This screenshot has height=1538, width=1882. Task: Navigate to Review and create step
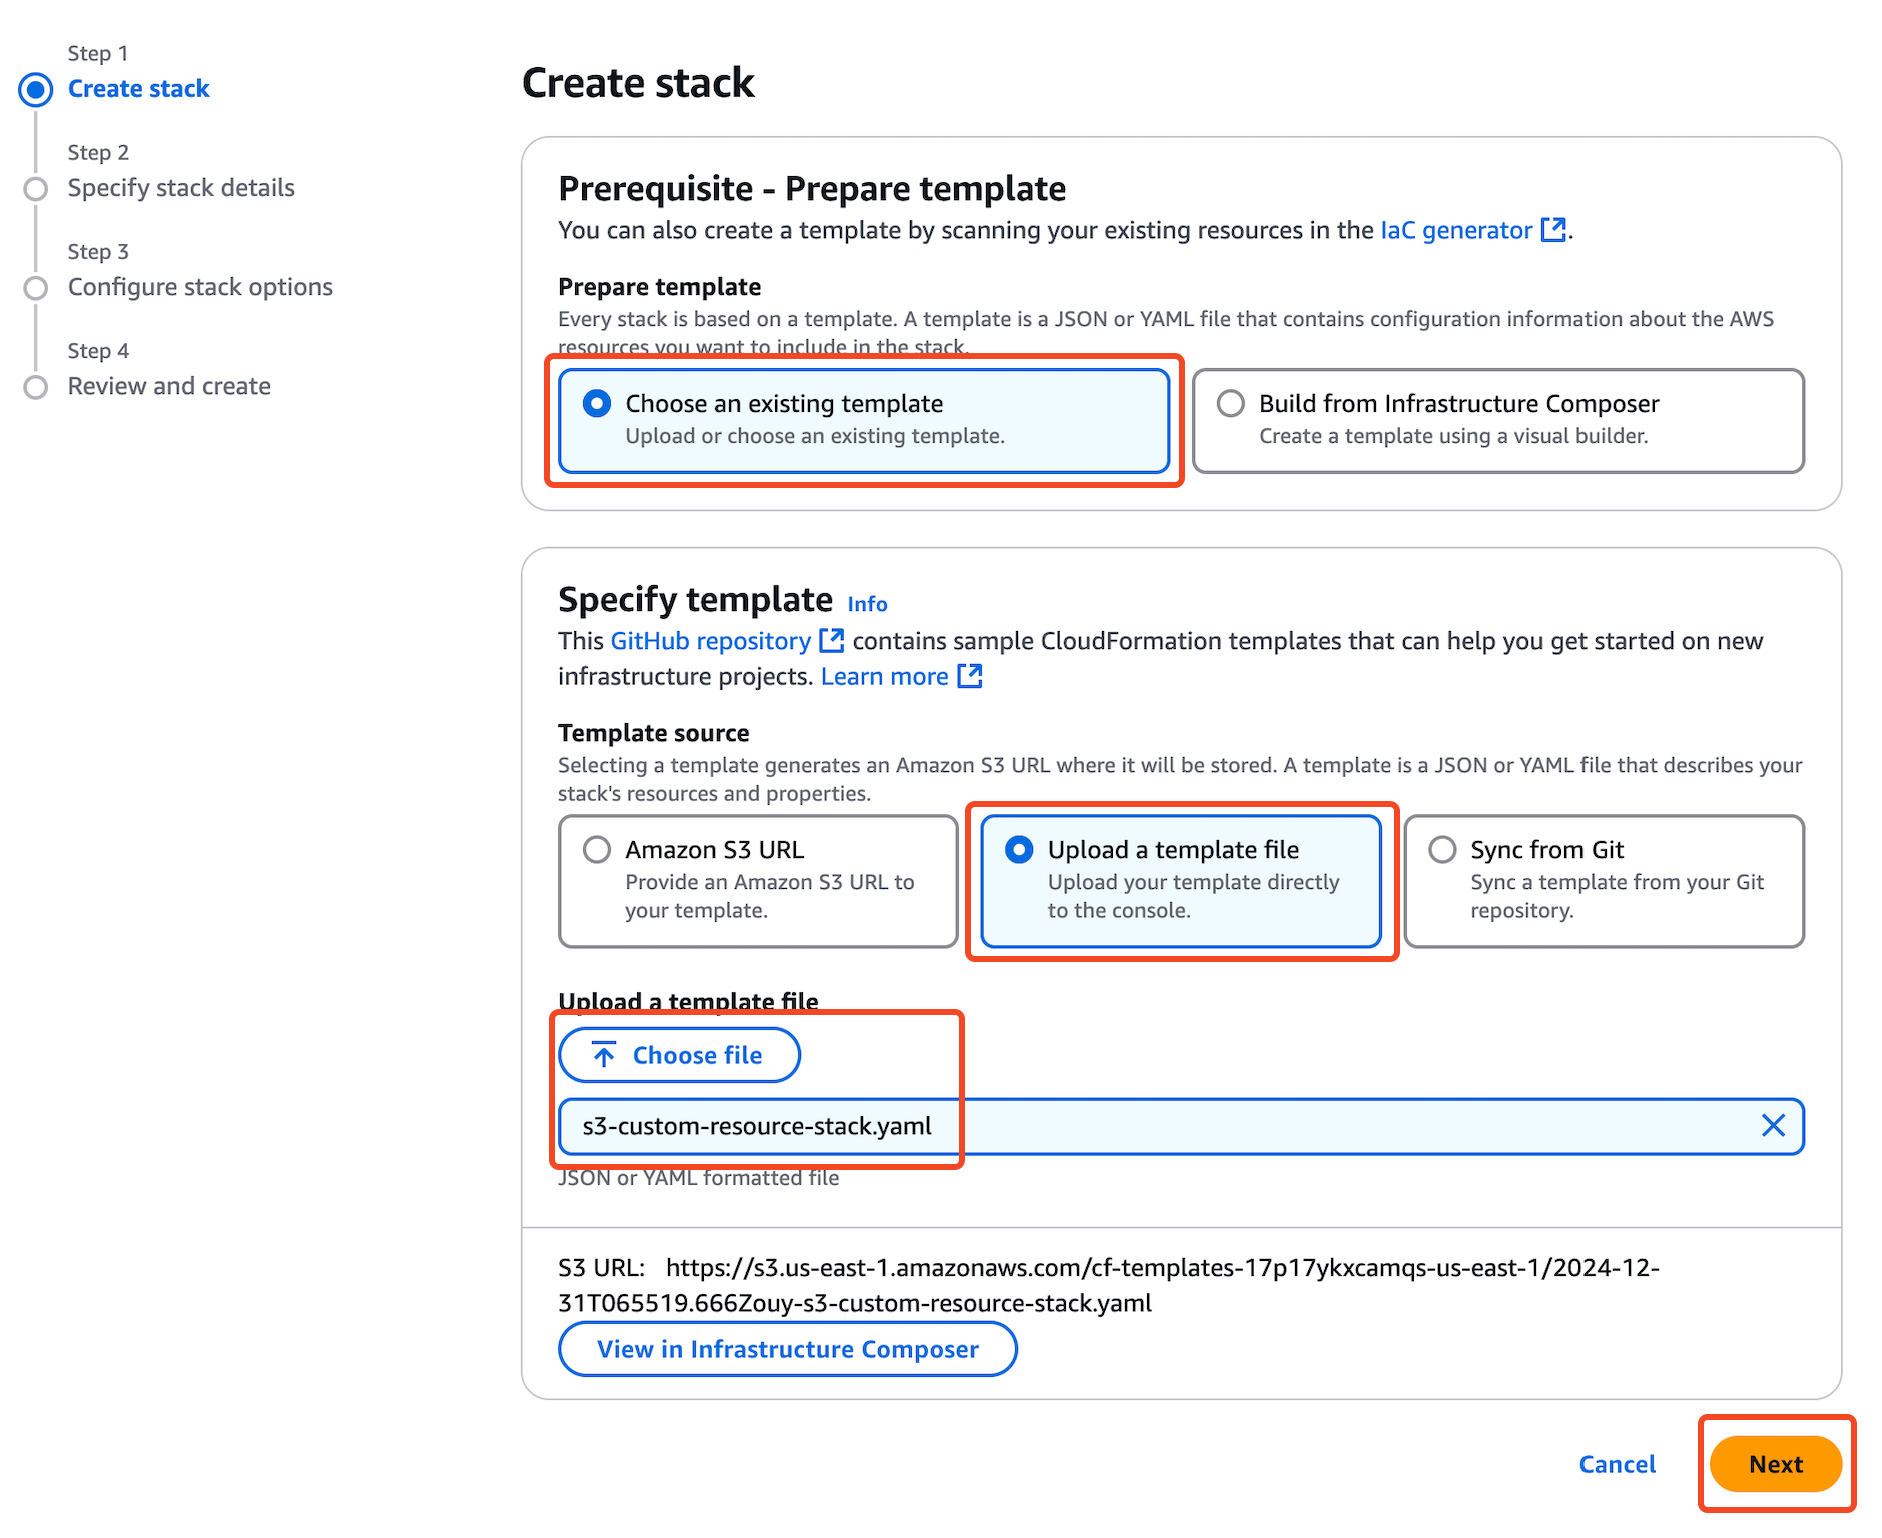coord(169,386)
